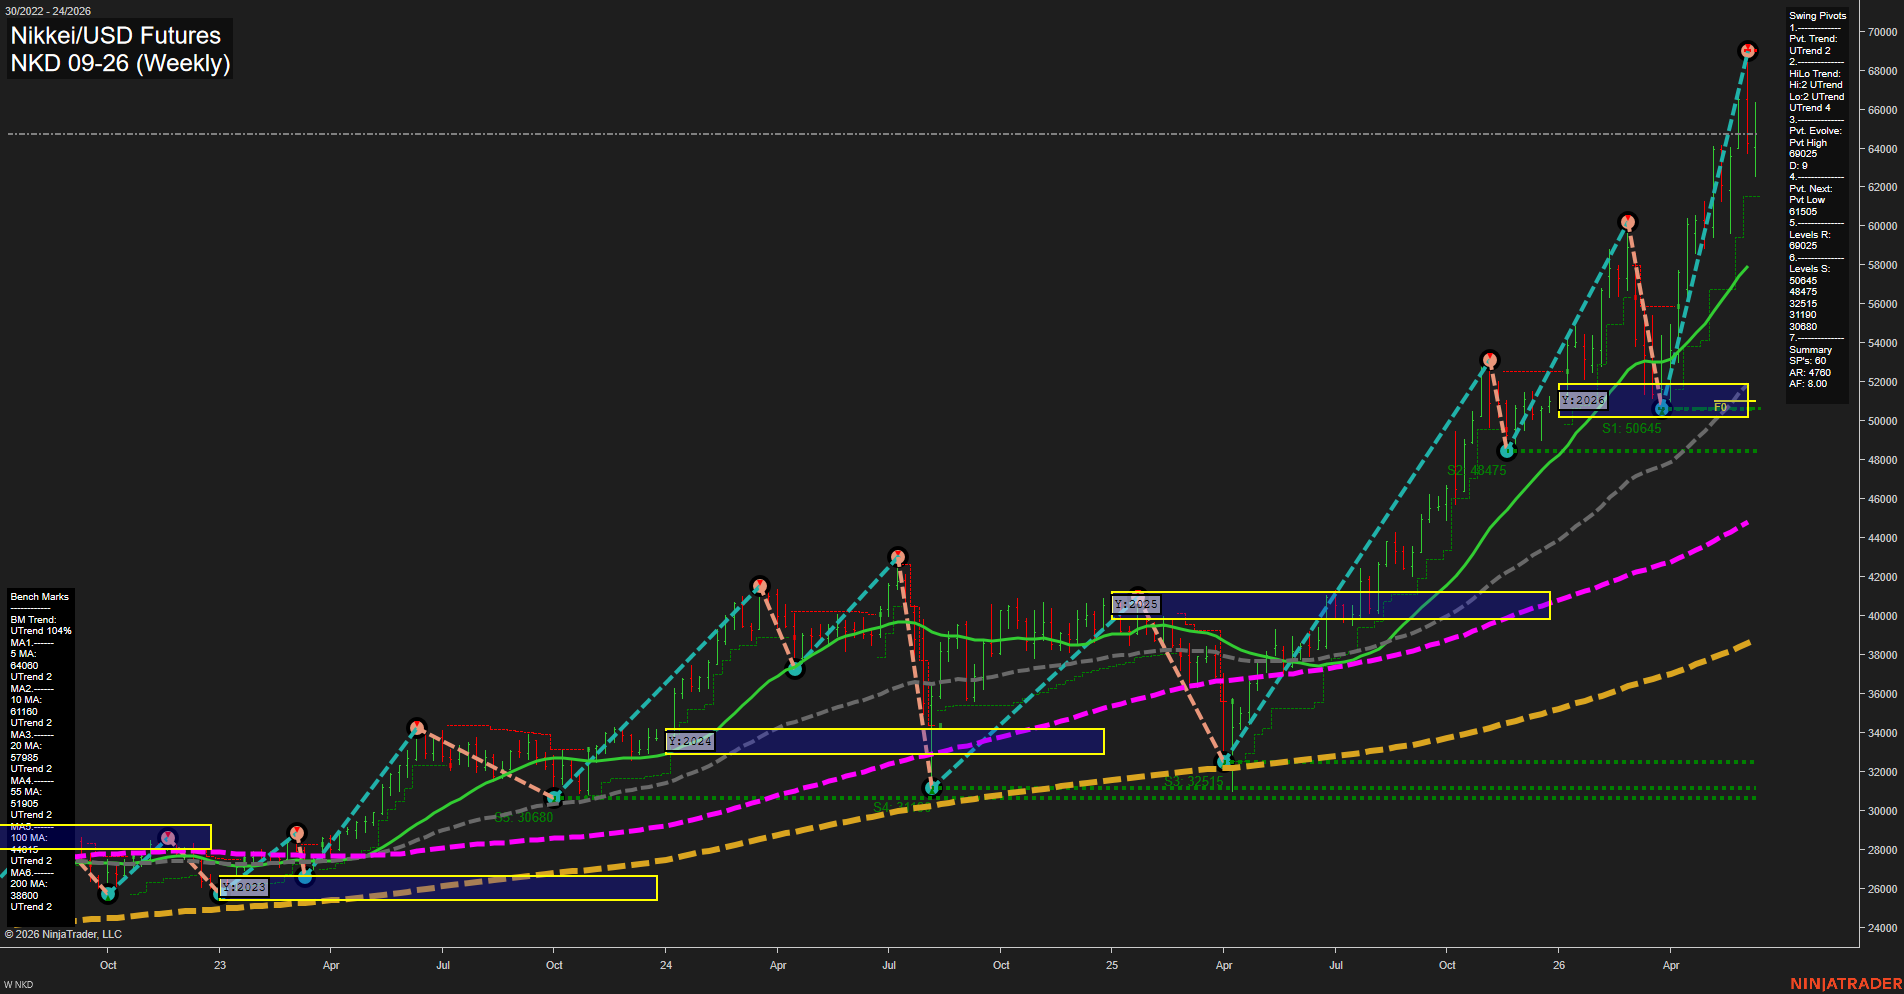This screenshot has width=1904, height=994.
Task: Click the 61160 ten-period MA value
Action: [24, 712]
